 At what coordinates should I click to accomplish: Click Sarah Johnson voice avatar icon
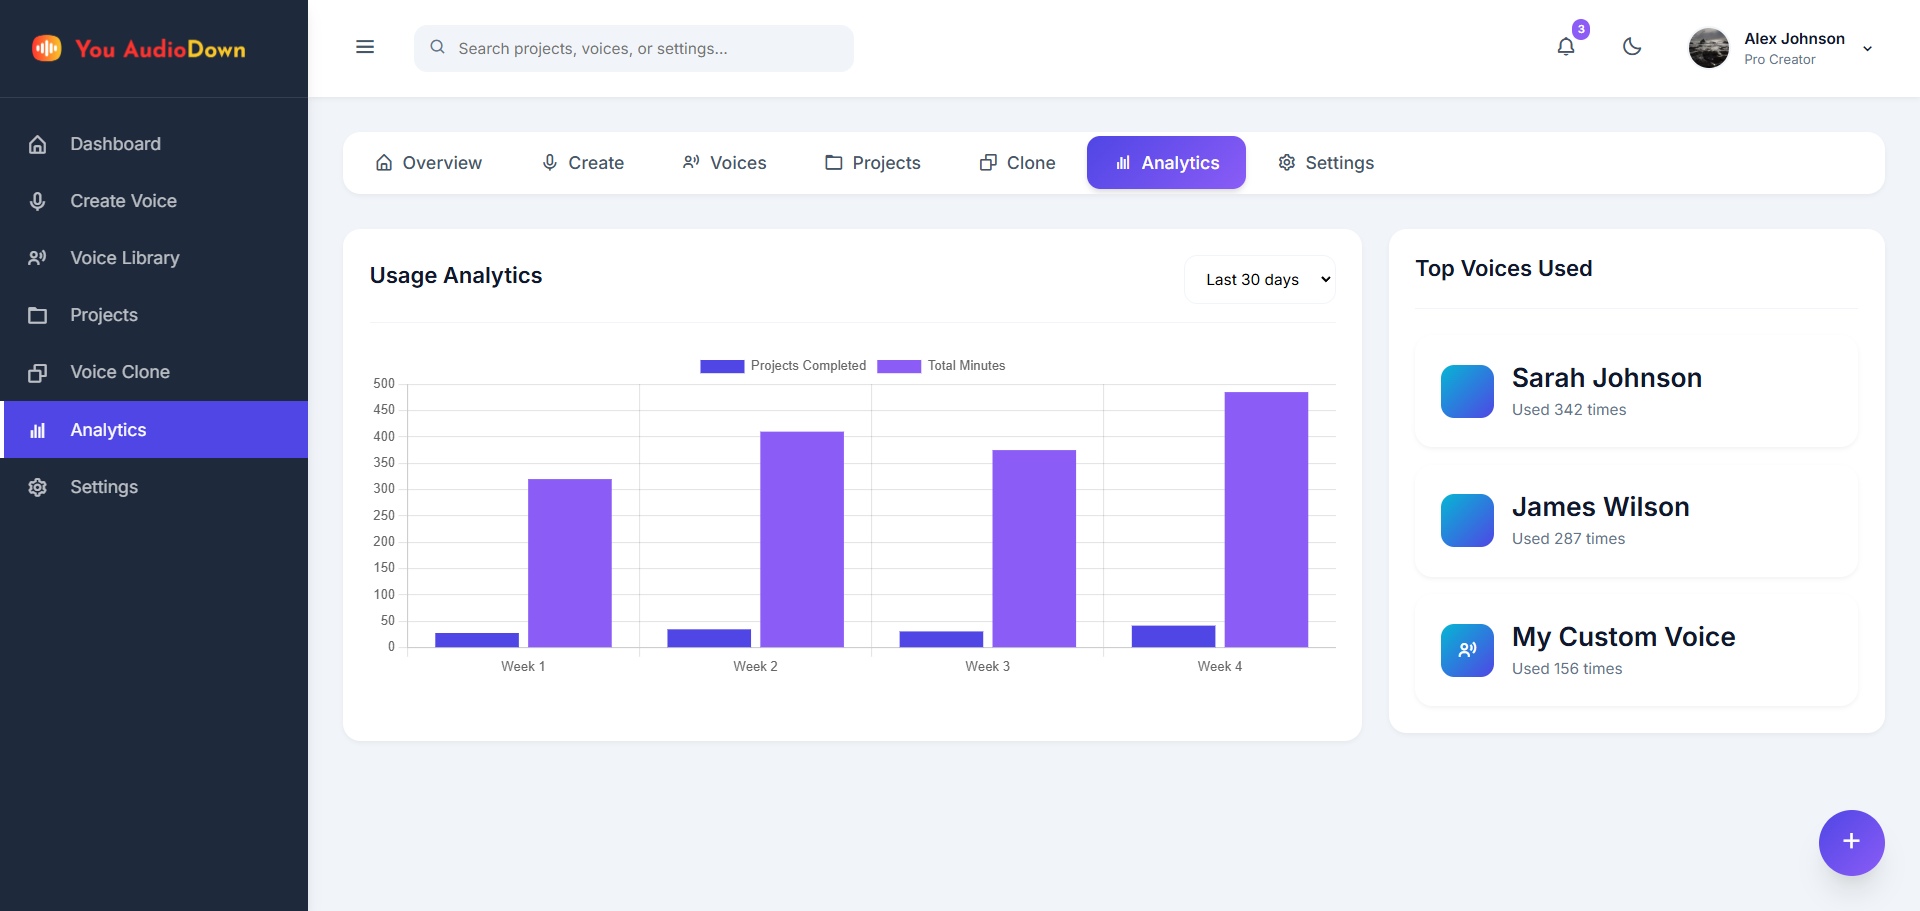tap(1467, 391)
